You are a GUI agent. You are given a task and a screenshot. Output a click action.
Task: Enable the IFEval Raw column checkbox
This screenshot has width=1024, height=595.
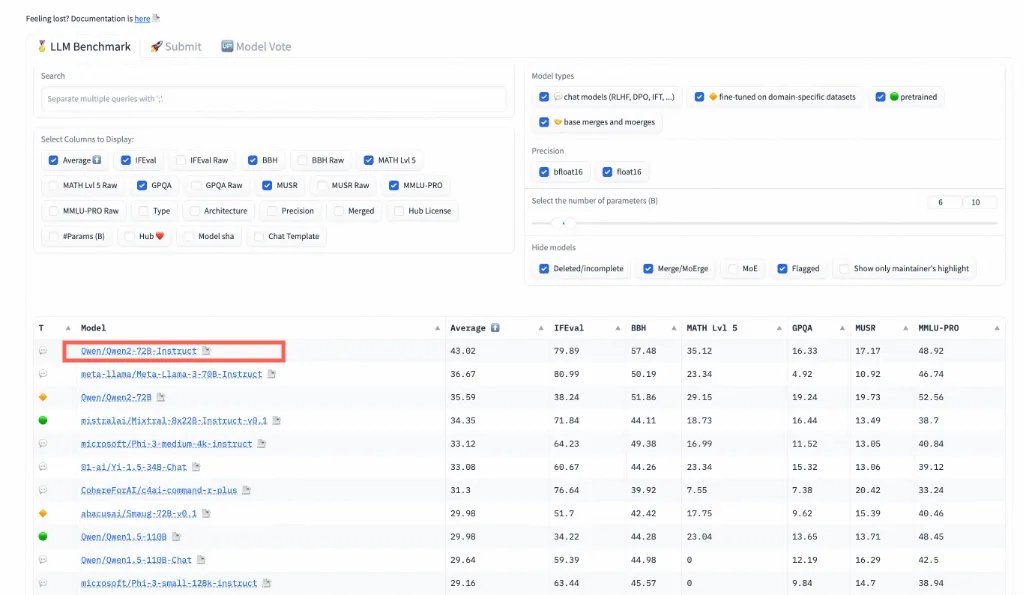click(x=180, y=160)
